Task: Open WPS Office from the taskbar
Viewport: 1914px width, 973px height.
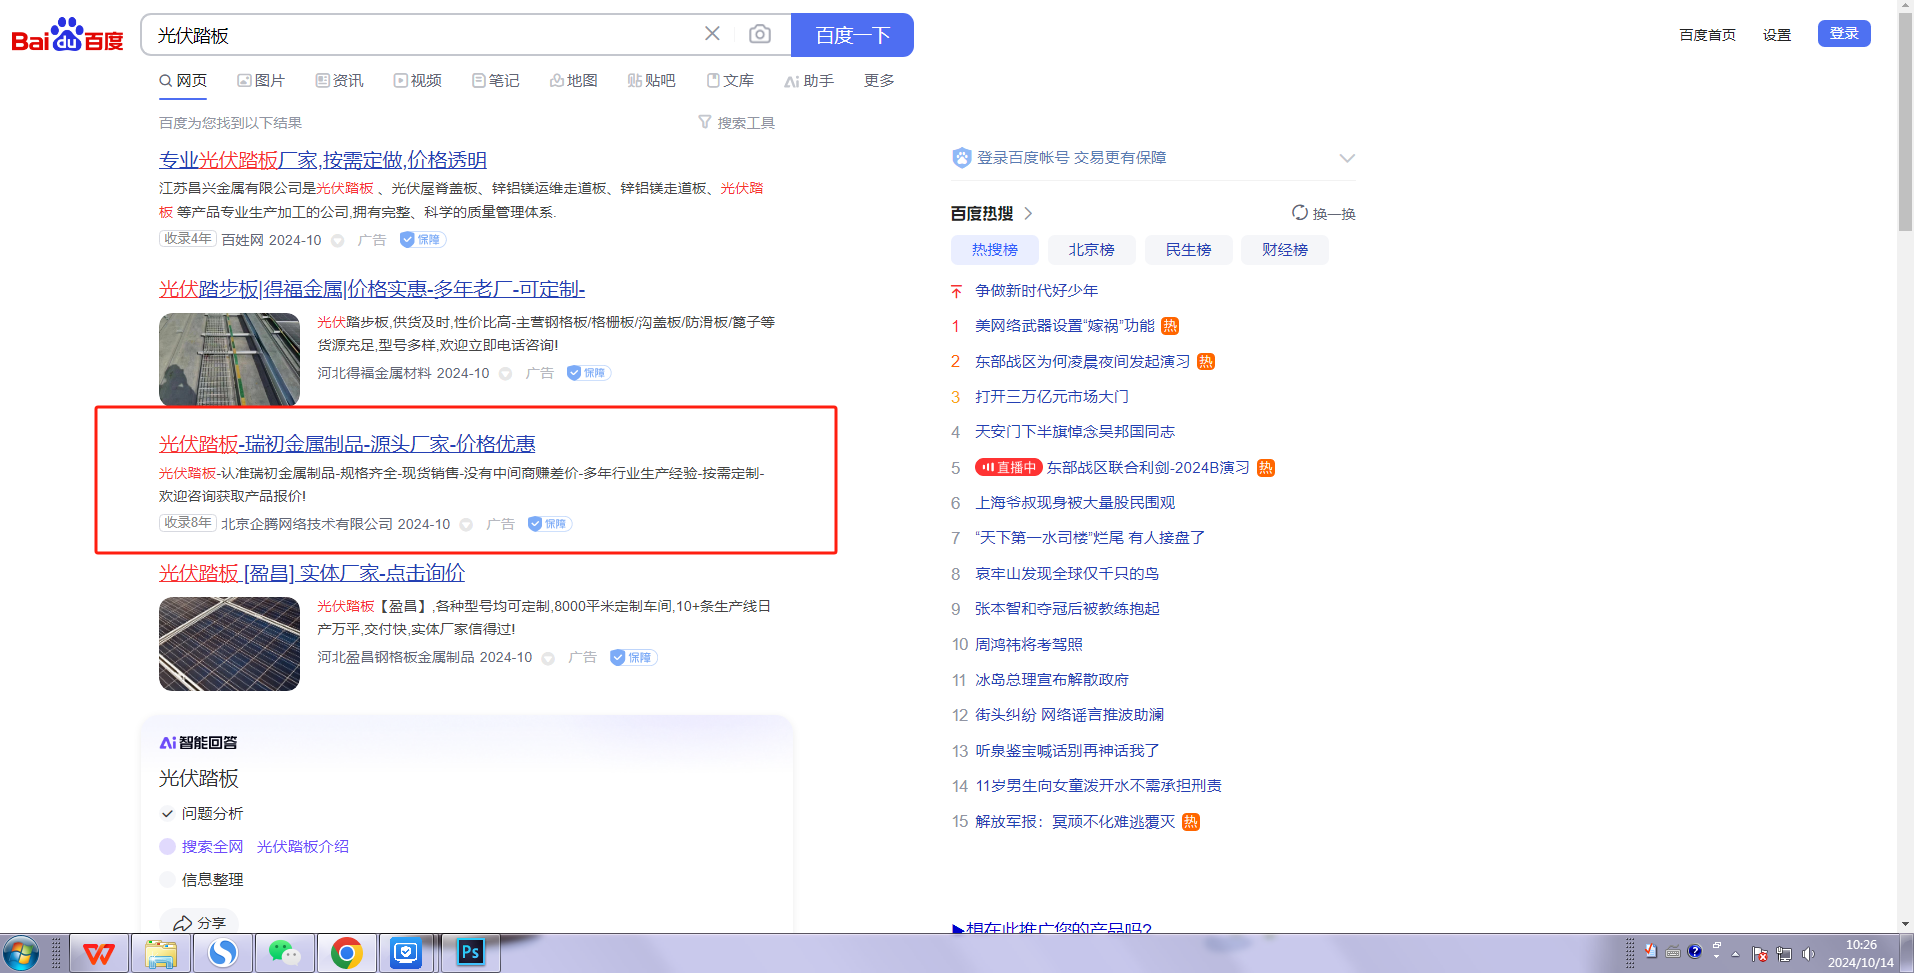Action: point(99,953)
